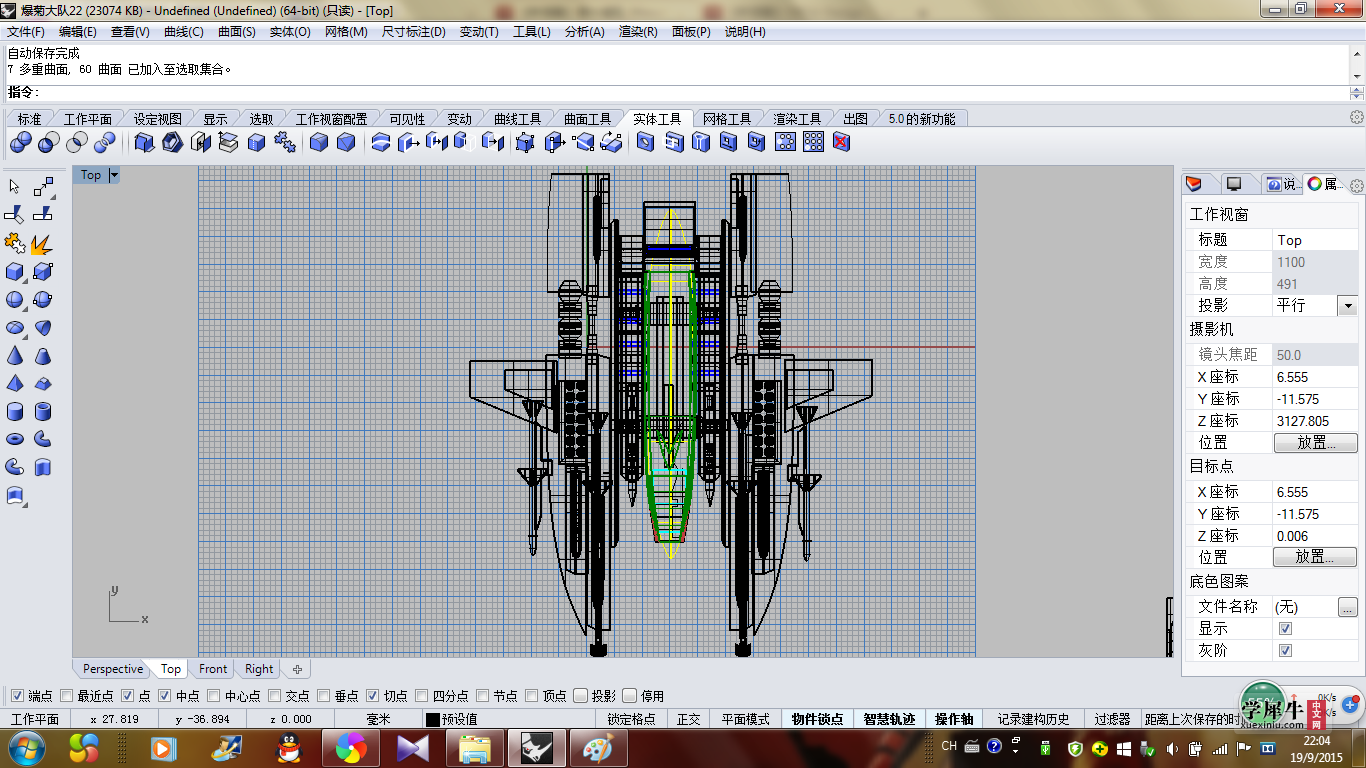This screenshot has width=1366, height=768.
Task: Click the 放置 button under 摄影机
Action: pos(1315,443)
